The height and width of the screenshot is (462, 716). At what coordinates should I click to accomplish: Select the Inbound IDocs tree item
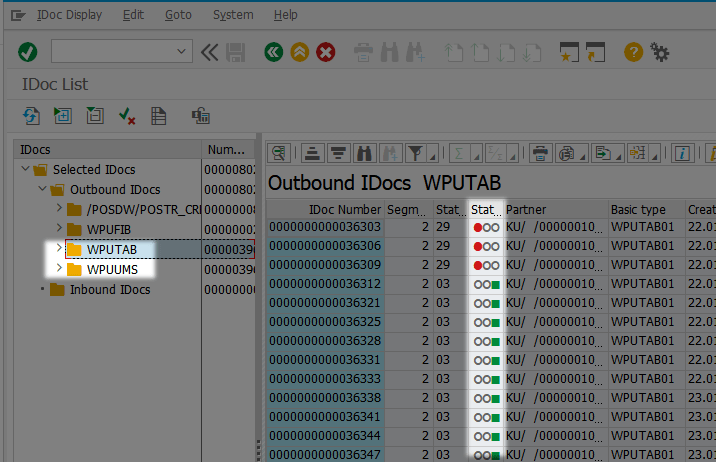[x=109, y=290]
